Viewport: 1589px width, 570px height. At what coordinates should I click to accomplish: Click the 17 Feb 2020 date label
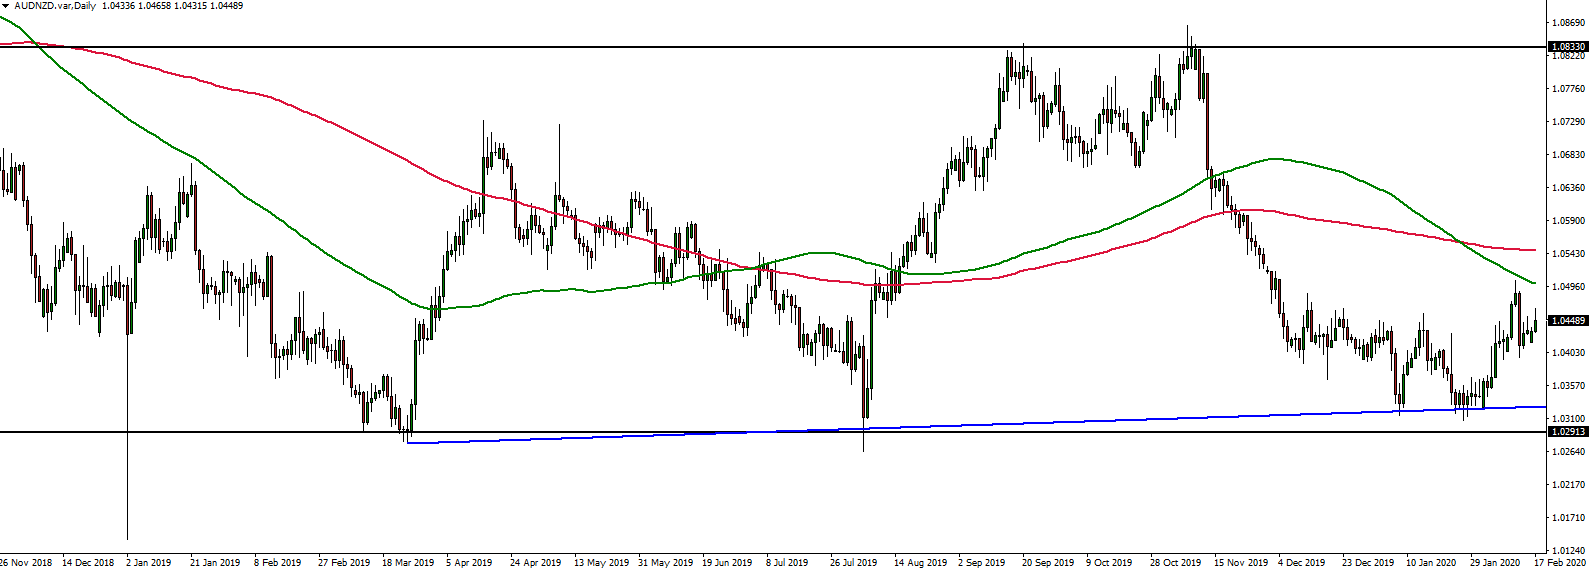(1559, 563)
